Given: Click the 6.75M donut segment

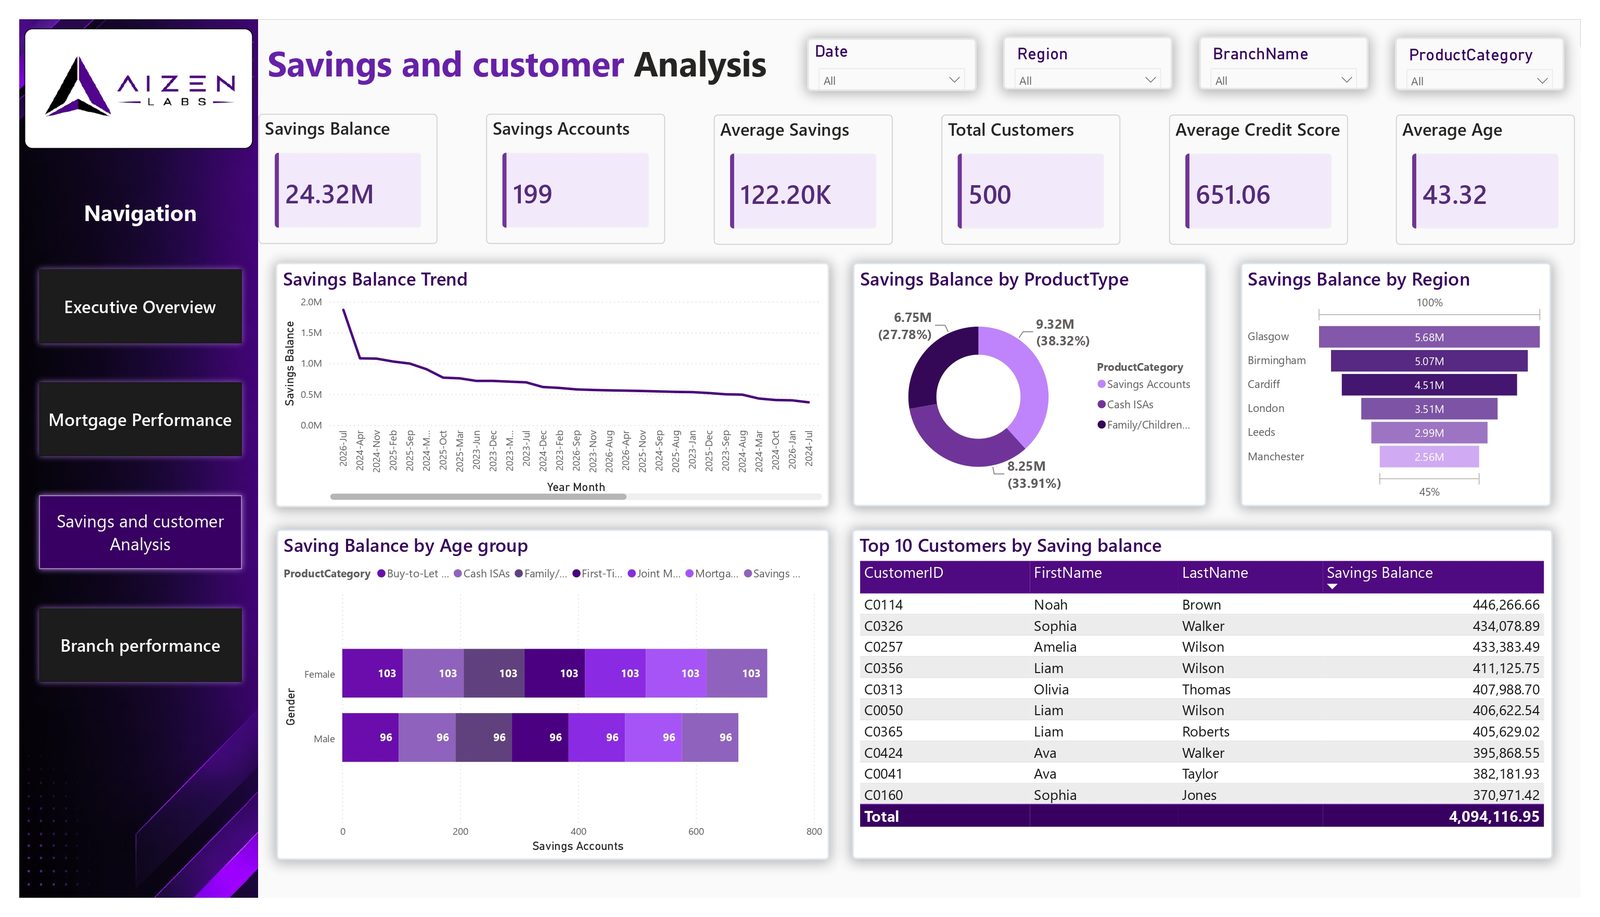Looking at the screenshot, I should [x=934, y=362].
